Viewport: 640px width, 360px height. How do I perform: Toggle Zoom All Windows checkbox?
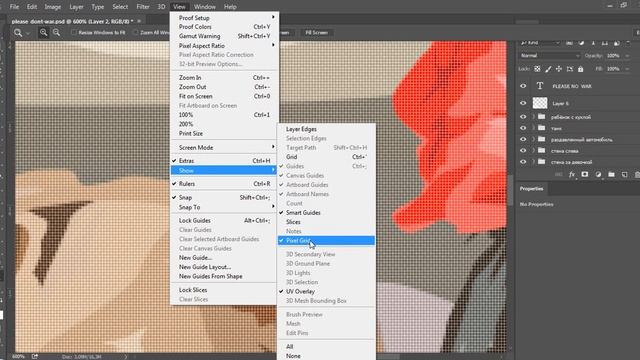(136, 32)
